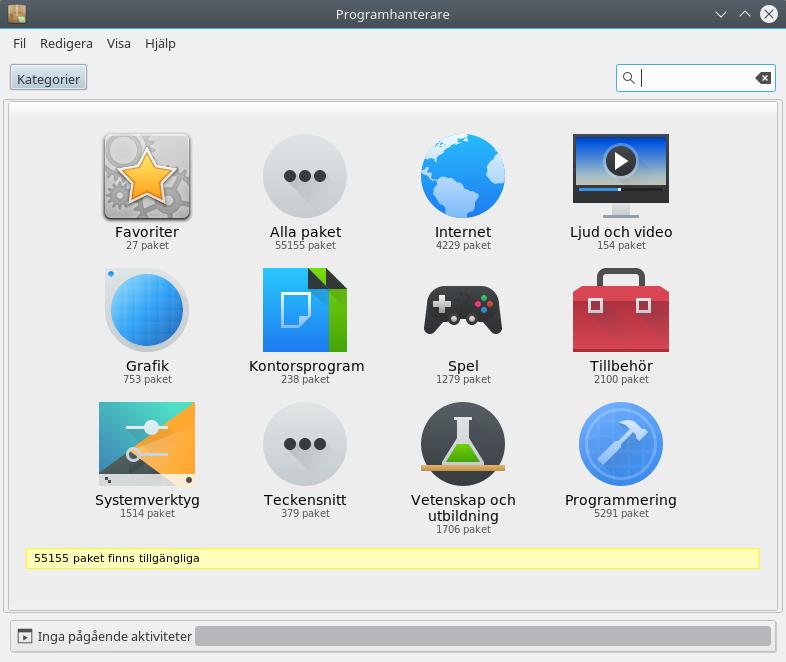Click the '753 paket' count
The height and width of the screenshot is (662, 786).
147,379
